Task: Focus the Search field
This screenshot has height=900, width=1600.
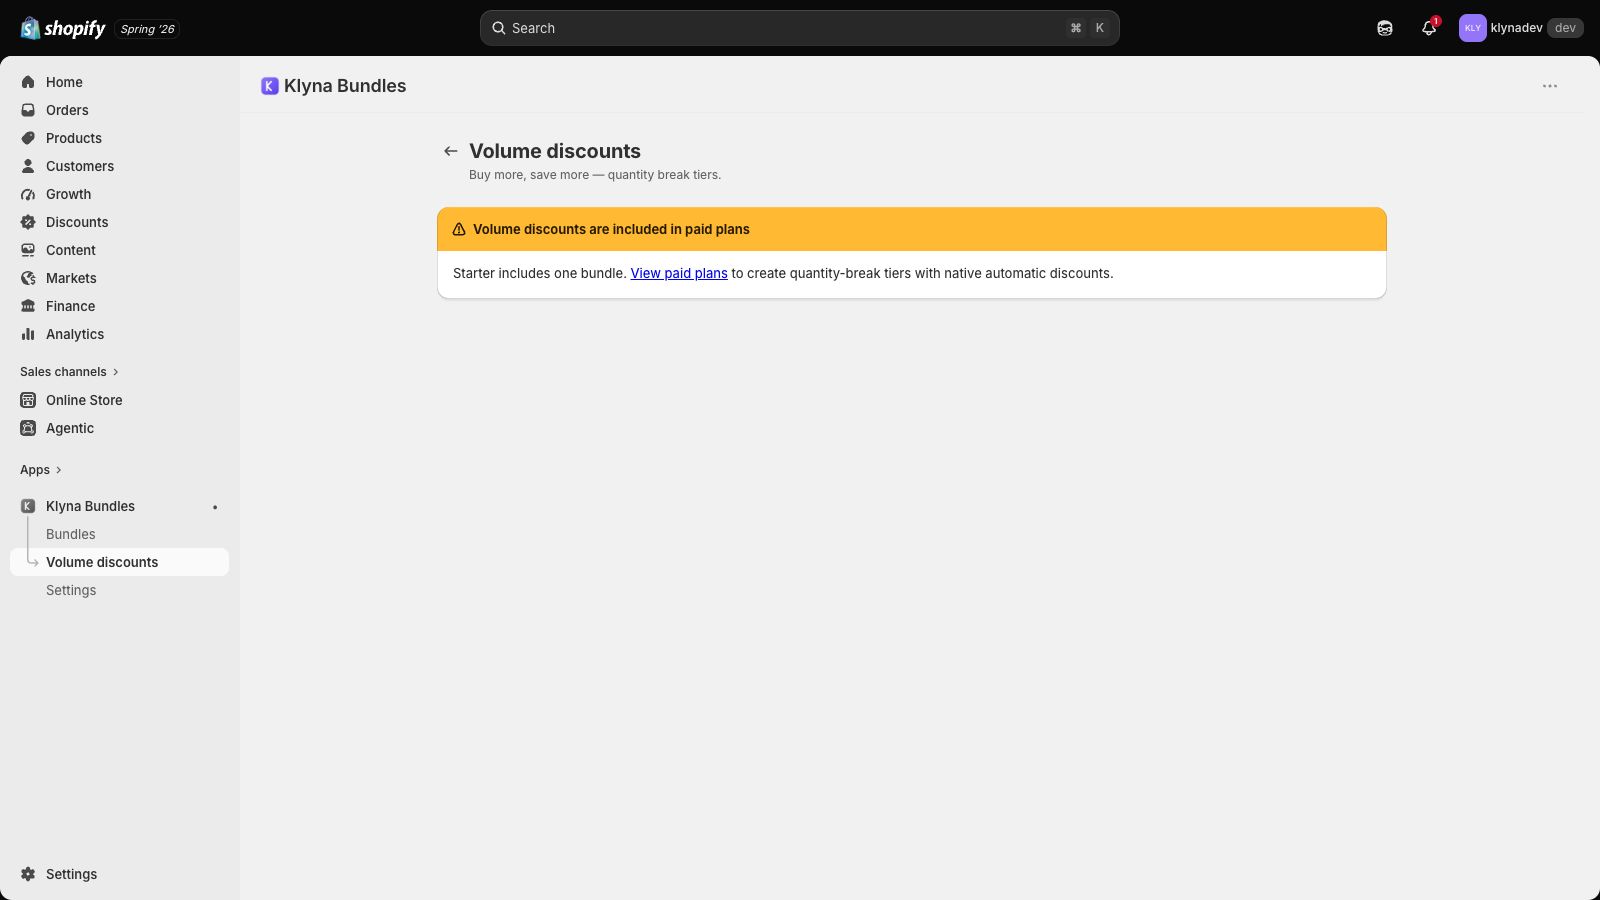Action: [x=800, y=28]
